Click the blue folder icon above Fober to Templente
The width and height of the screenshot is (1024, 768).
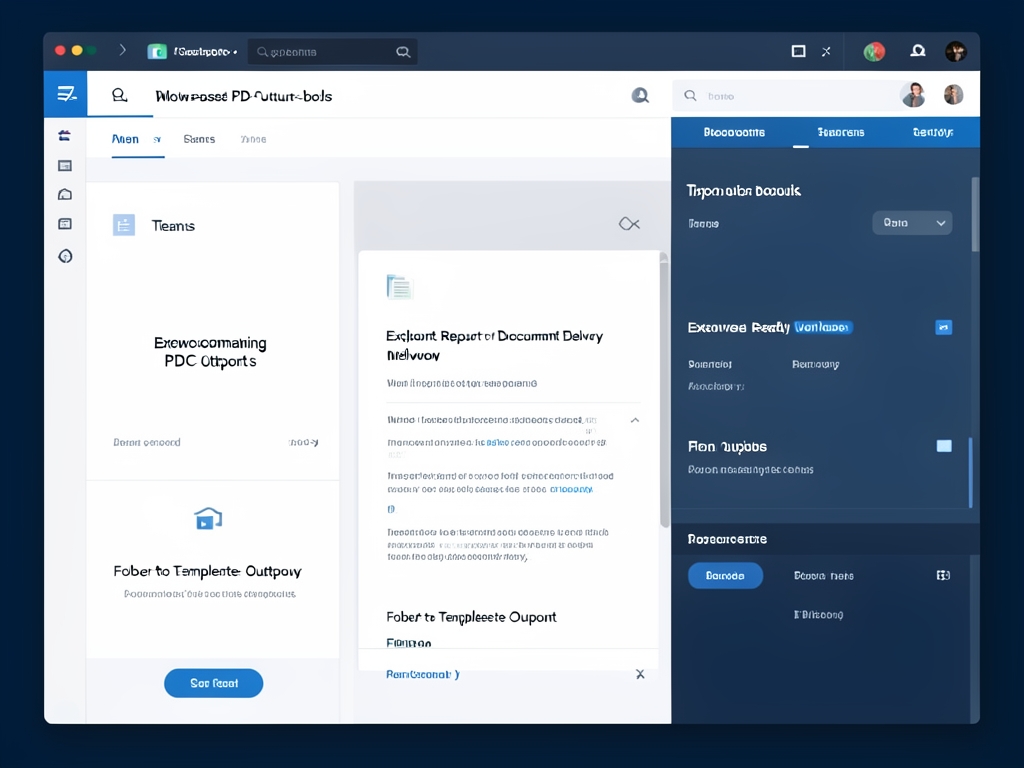208,519
